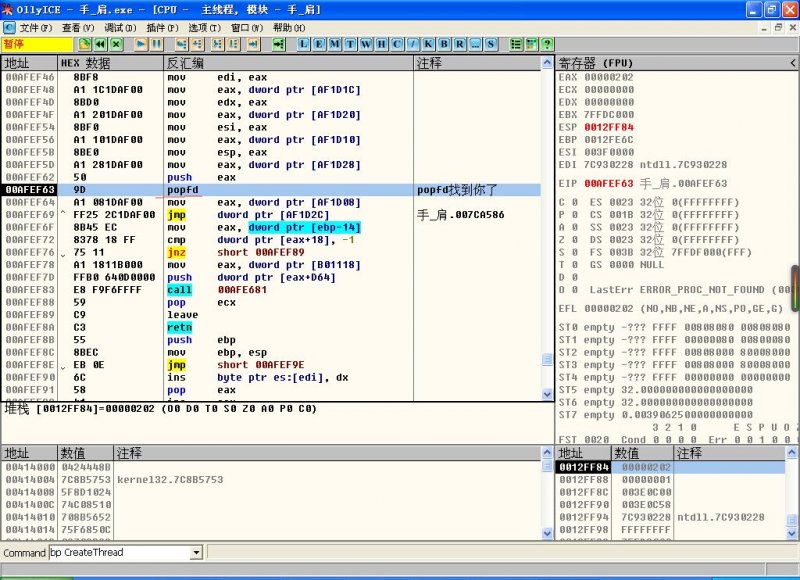
Task: Open the Log window (L button)
Action: [x=304, y=45]
